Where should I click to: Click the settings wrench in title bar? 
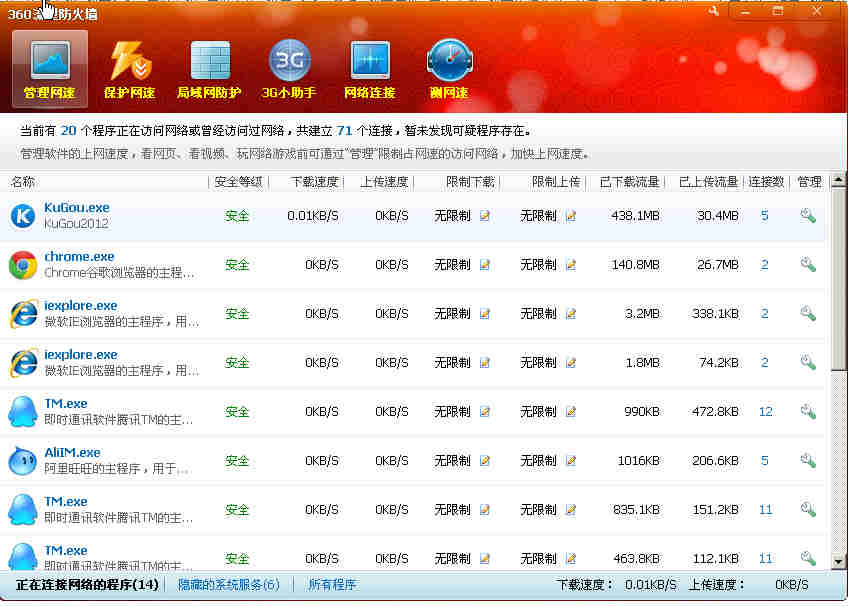713,11
